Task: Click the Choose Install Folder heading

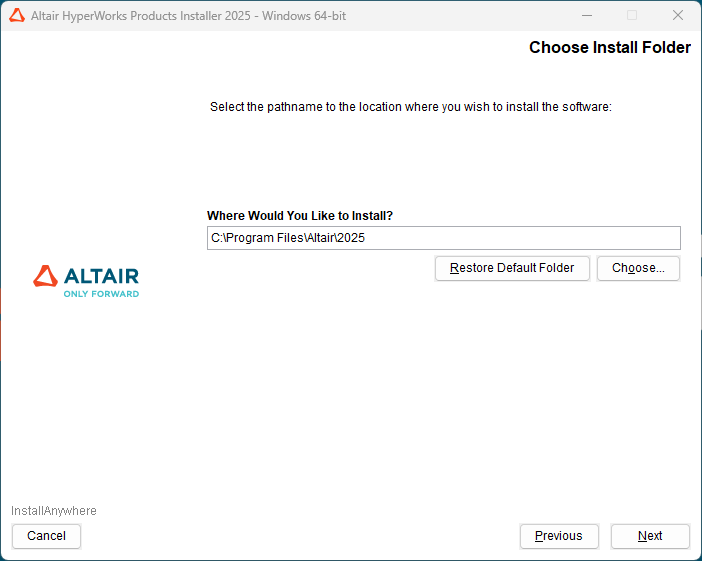Action: click(x=609, y=48)
